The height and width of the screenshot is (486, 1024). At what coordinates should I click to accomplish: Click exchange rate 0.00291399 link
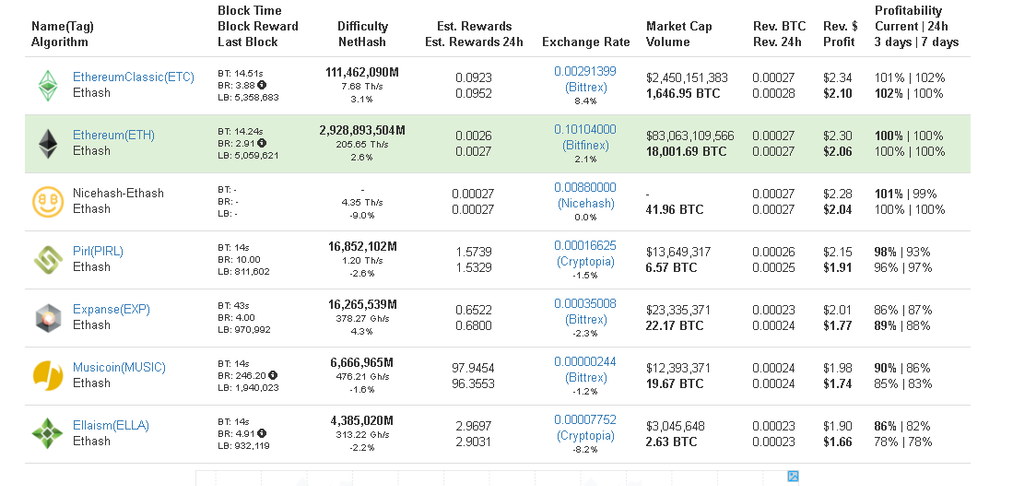pos(585,71)
